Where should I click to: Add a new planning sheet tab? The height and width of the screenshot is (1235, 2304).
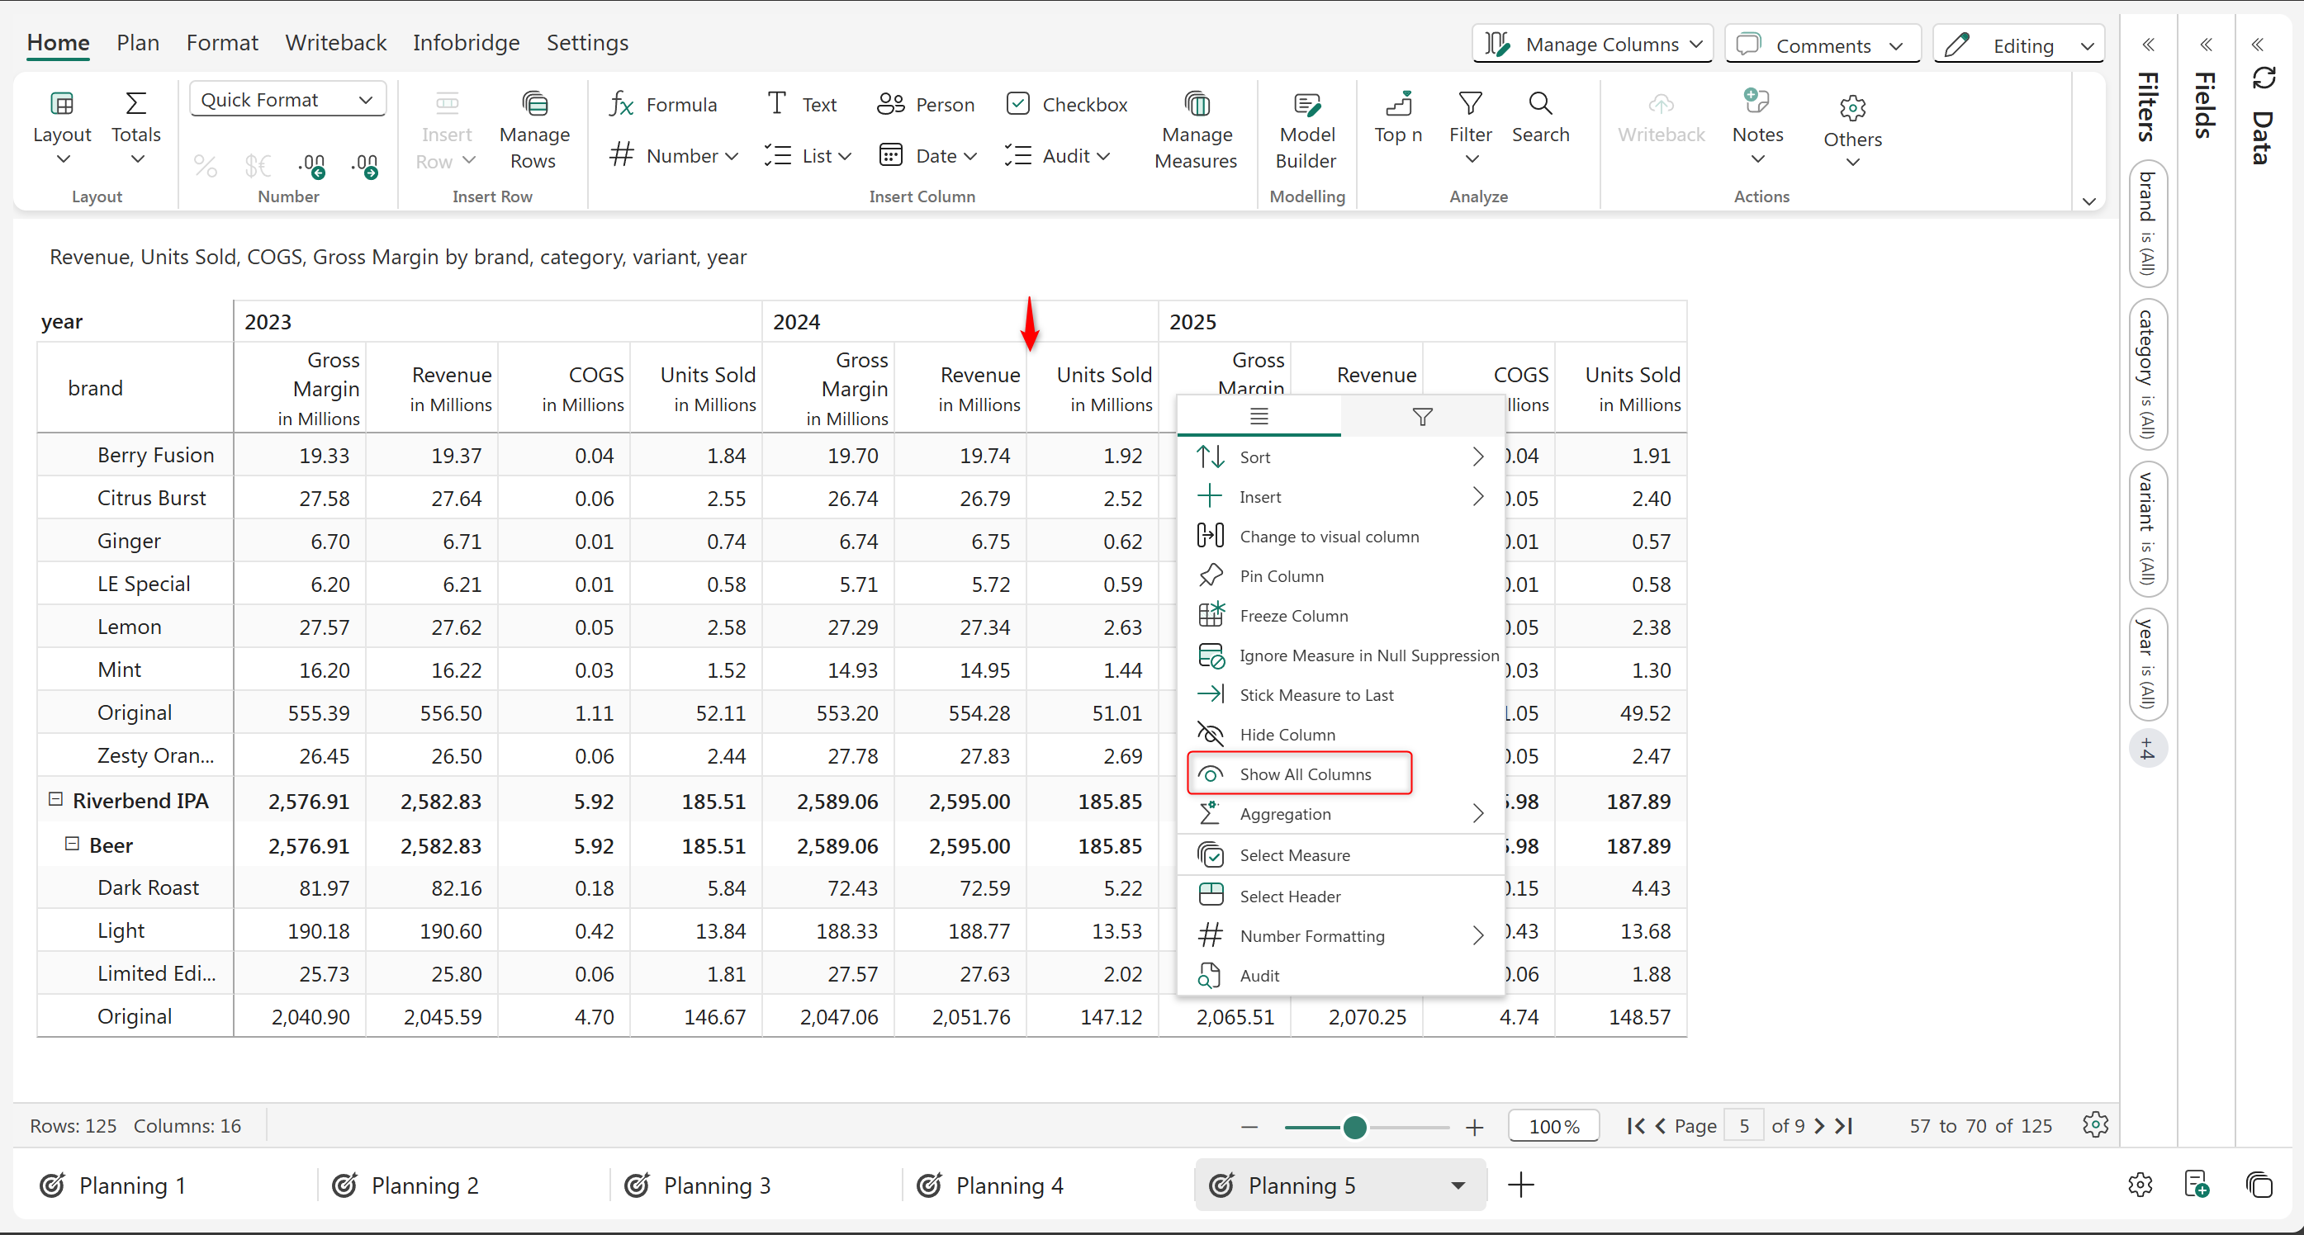coord(1521,1186)
